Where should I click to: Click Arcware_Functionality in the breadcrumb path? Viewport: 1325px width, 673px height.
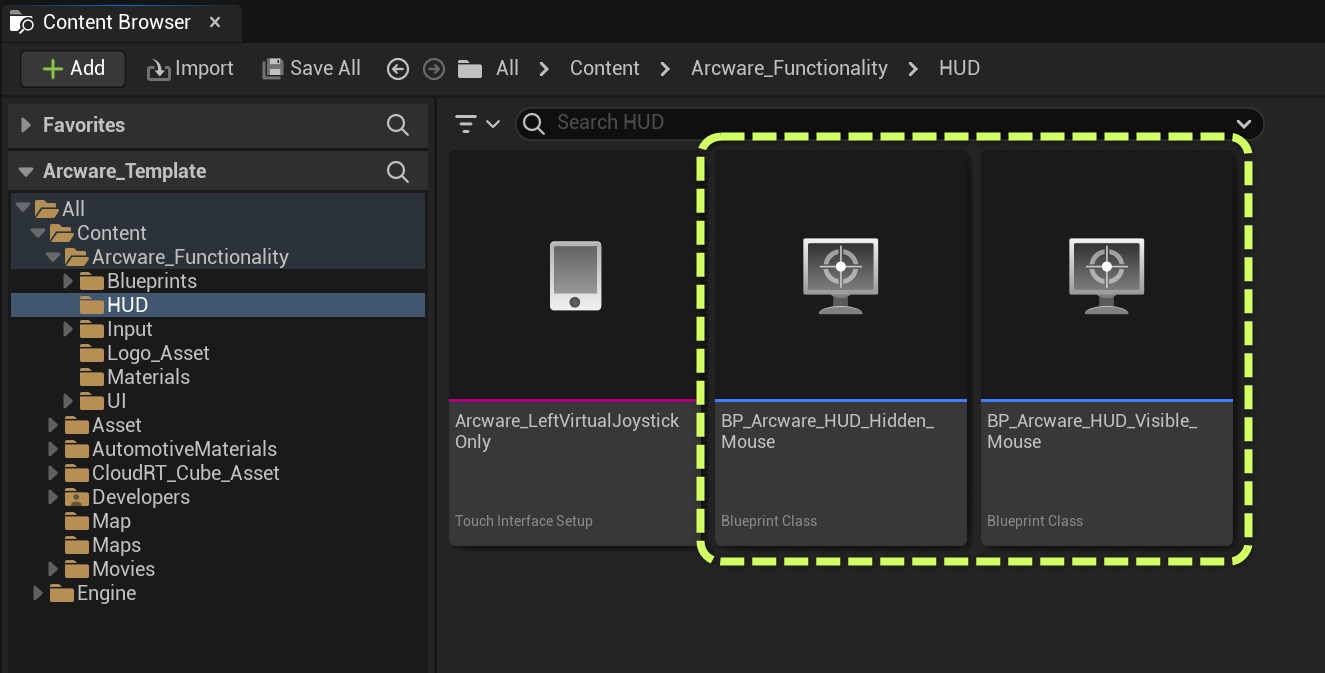click(x=789, y=68)
